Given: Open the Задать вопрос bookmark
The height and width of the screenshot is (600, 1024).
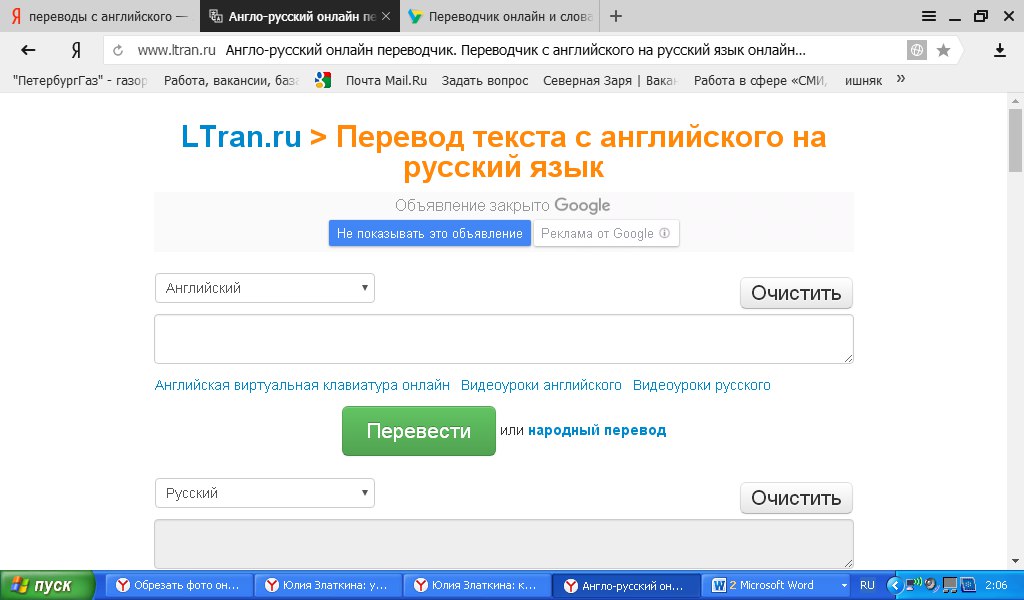Looking at the screenshot, I should click(485, 80).
